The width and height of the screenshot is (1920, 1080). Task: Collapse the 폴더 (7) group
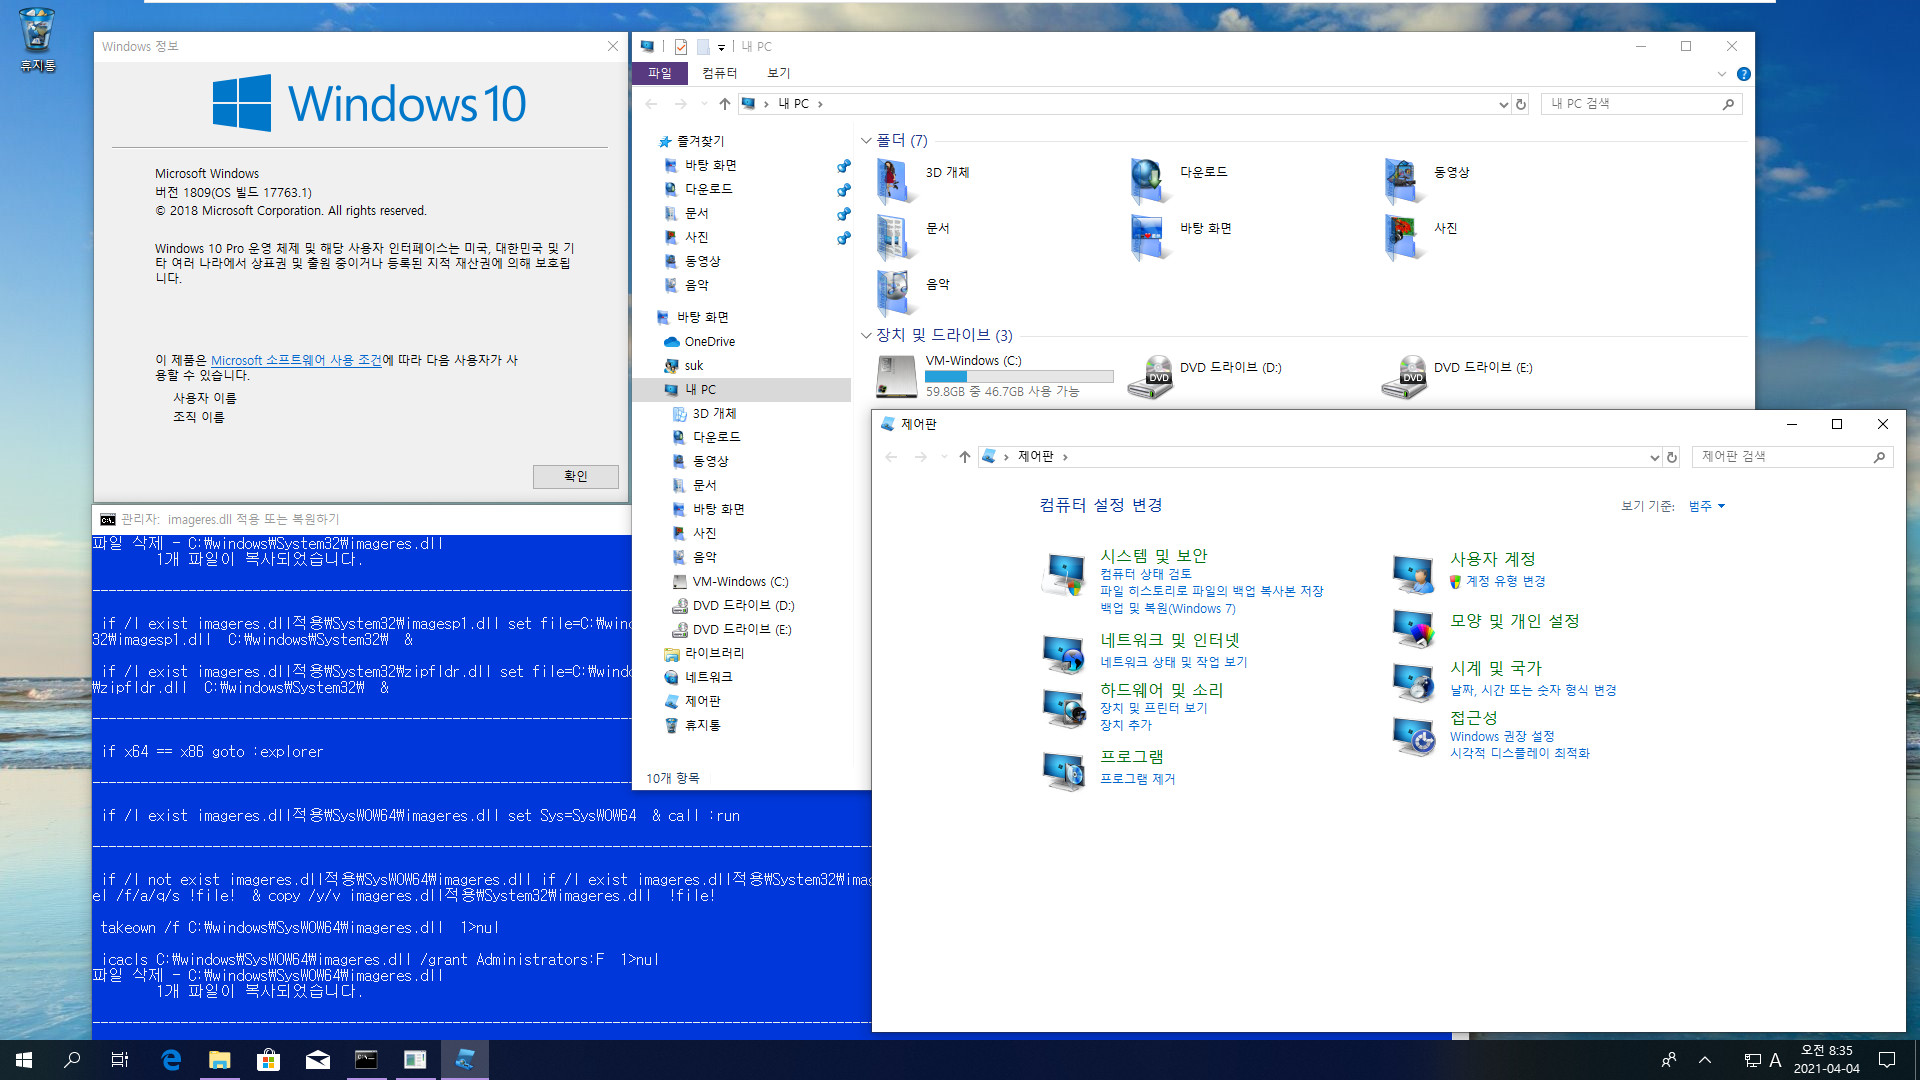[866, 141]
